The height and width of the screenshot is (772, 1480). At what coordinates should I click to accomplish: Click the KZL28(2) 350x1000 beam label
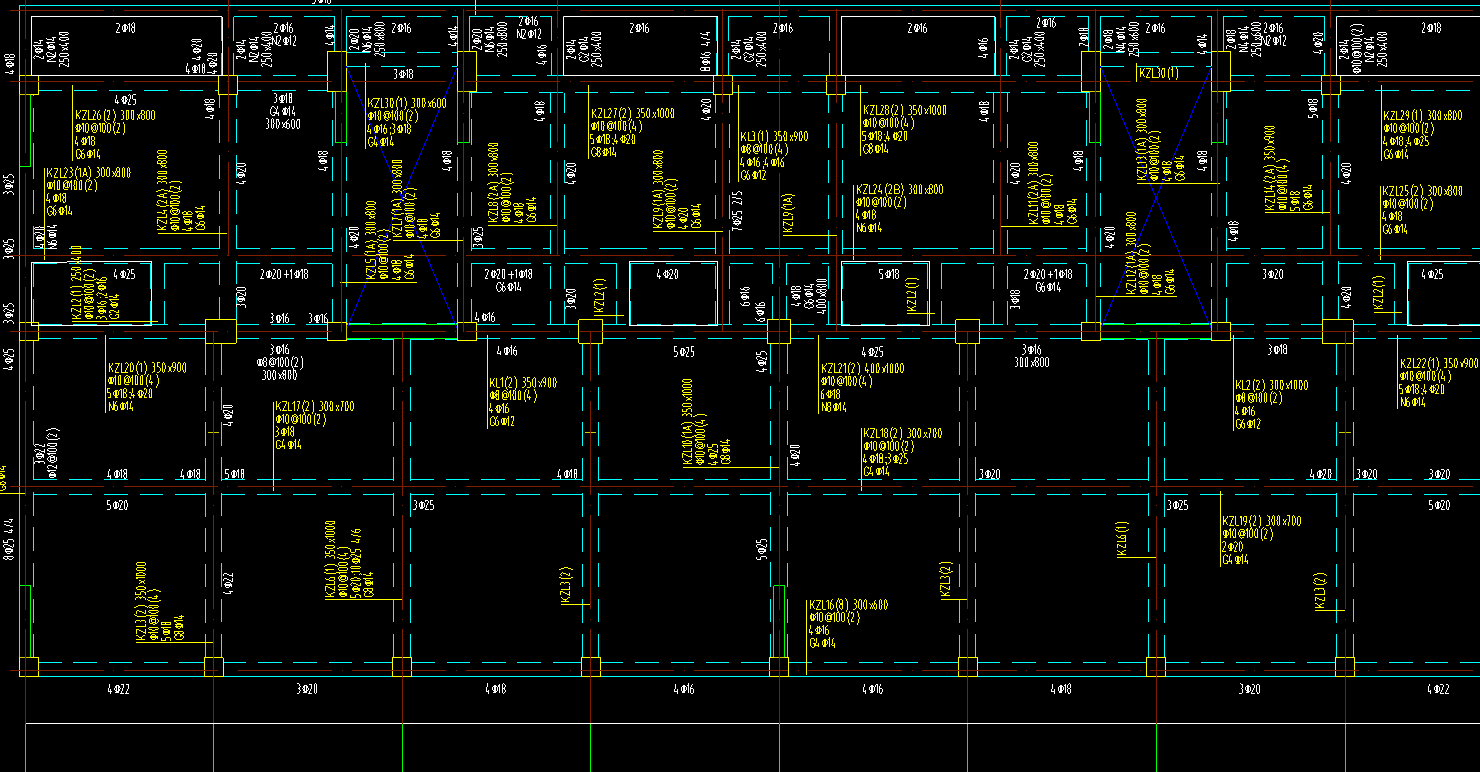coord(904,110)
